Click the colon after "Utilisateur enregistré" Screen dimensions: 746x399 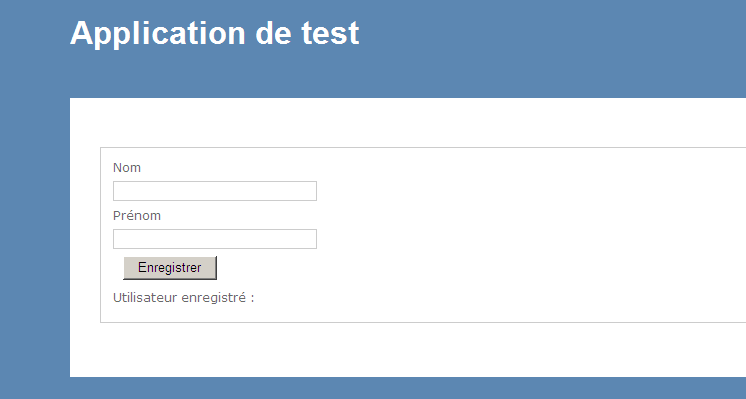point(253,299)
